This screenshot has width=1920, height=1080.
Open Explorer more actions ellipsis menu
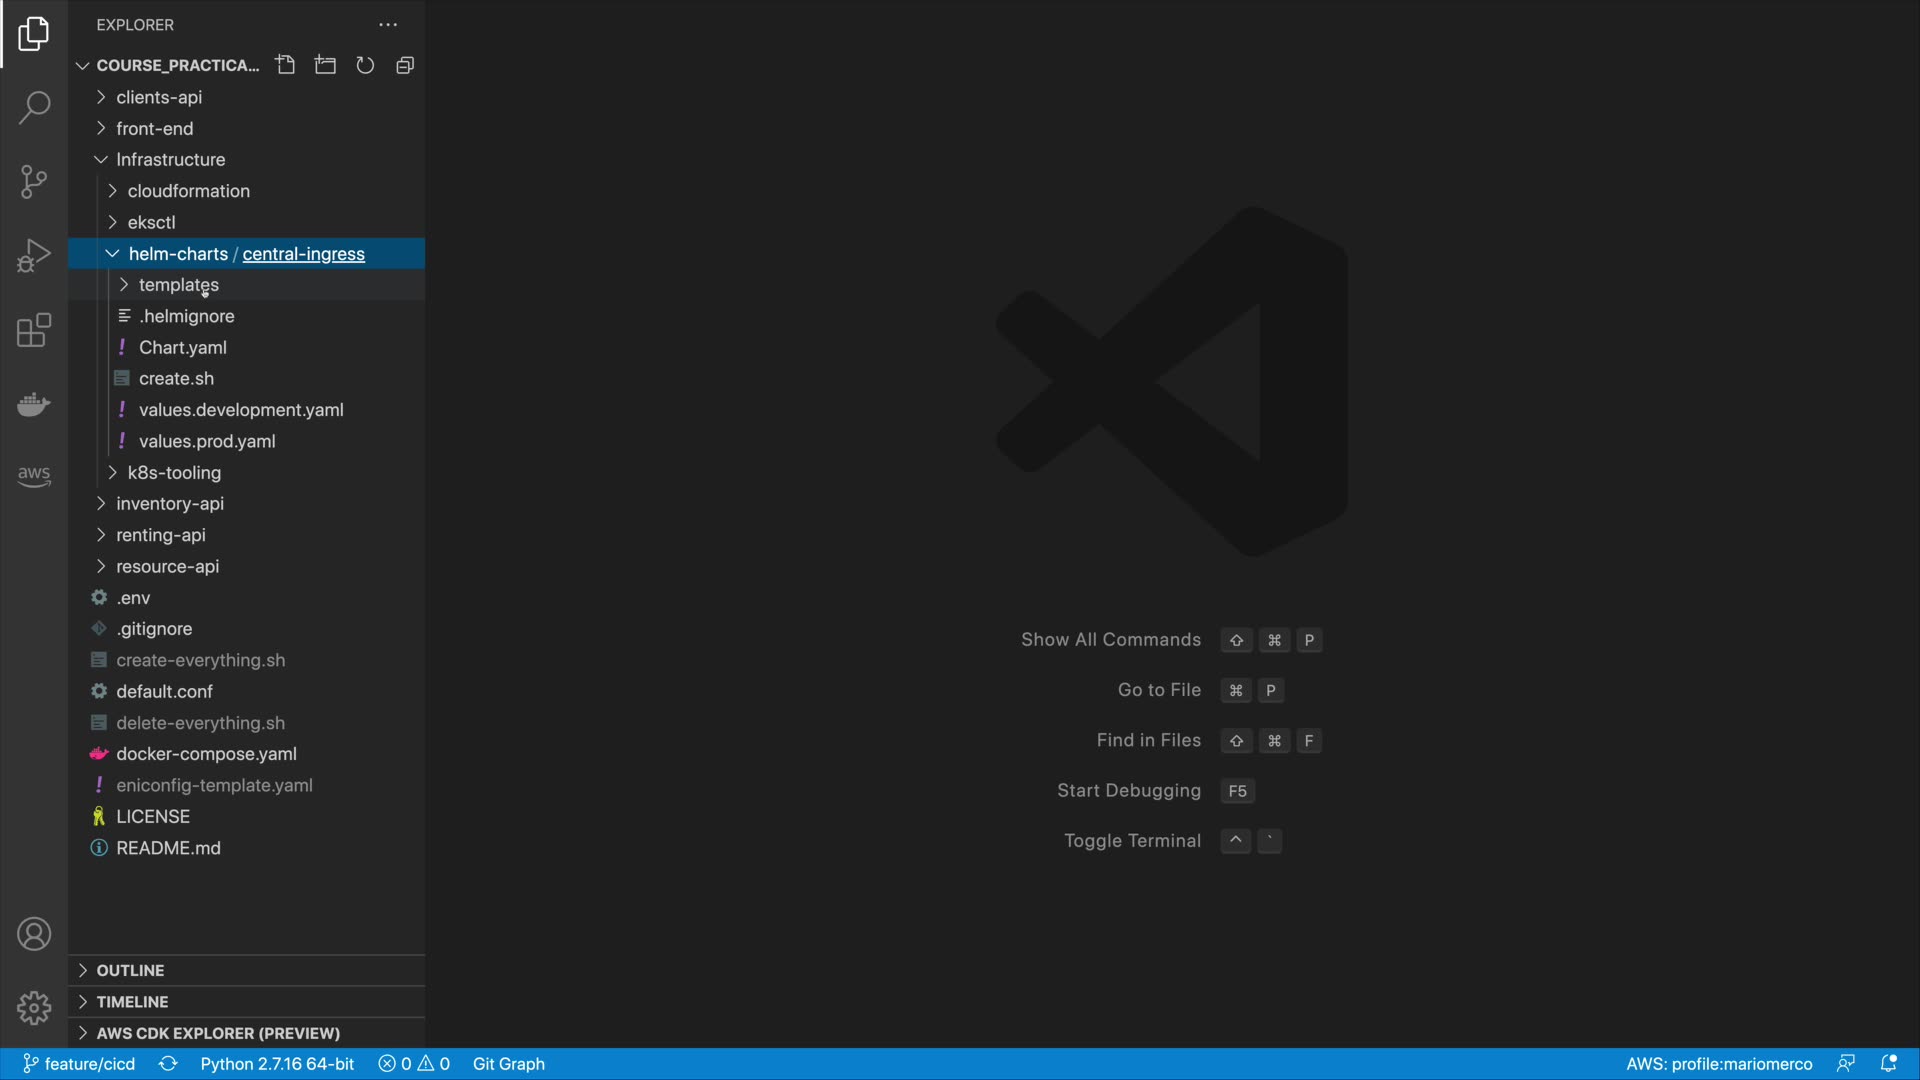[388, 25]
